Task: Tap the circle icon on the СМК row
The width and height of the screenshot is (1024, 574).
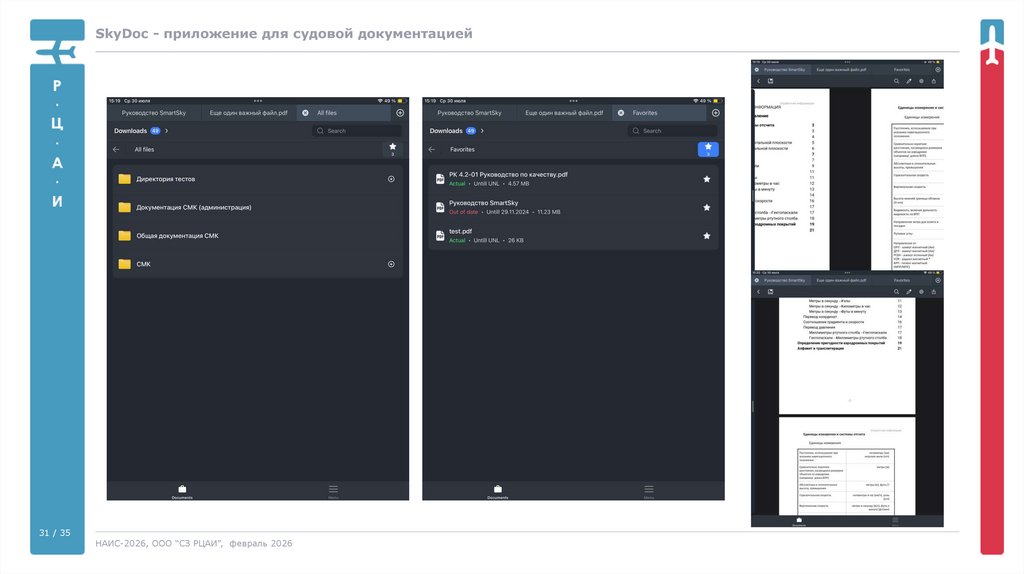Action: 391,264
